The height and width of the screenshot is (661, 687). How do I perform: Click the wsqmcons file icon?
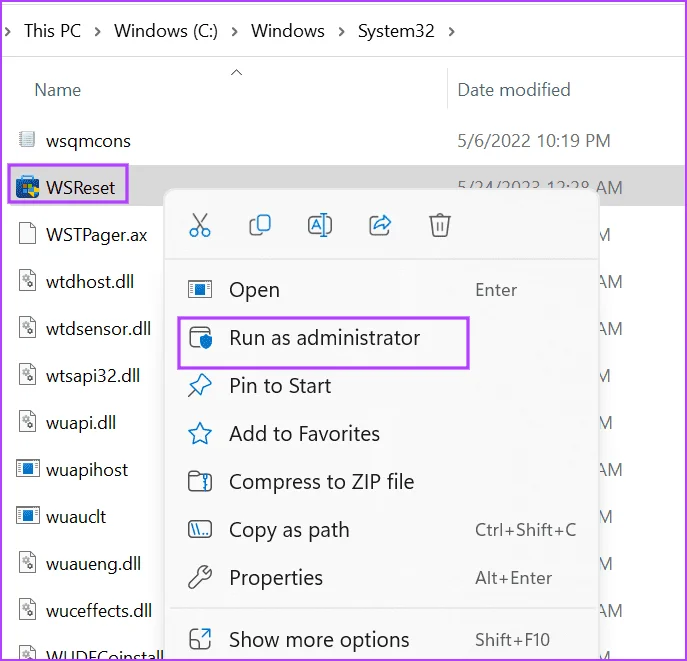tap(27, 140)
